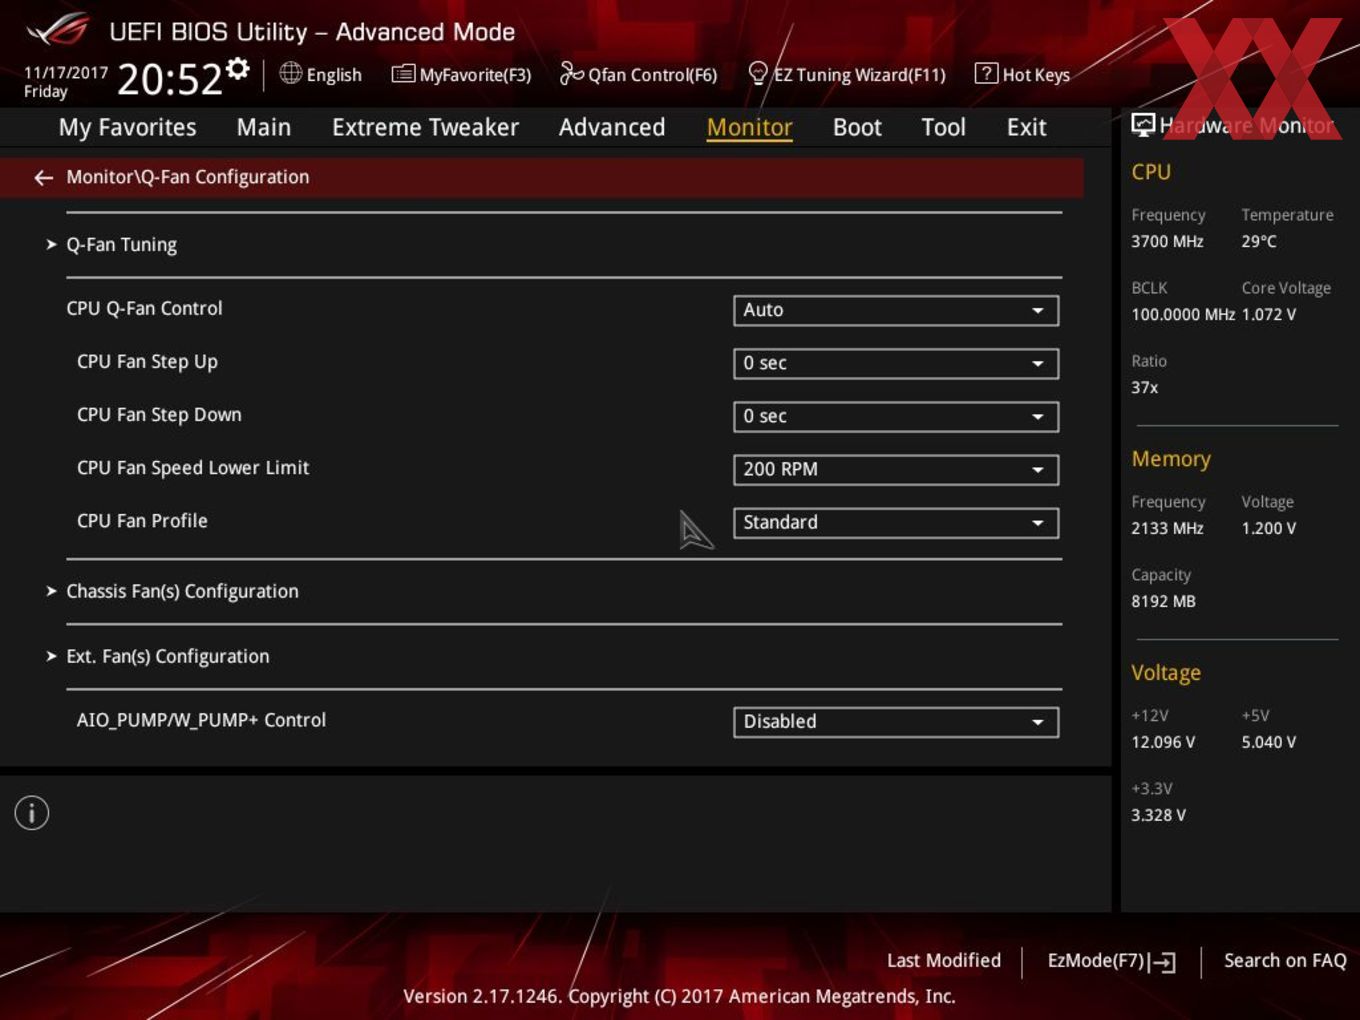Click the Monitor\Q-Fan Configuration breadcrumb
1360x1020 pixels.
[x=188, y=177]
